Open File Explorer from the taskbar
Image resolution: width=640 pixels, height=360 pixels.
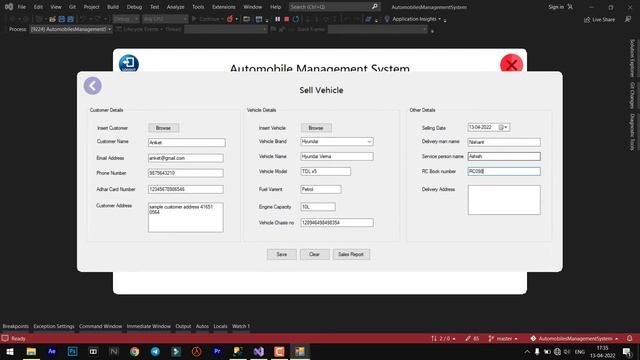[31, 351]
